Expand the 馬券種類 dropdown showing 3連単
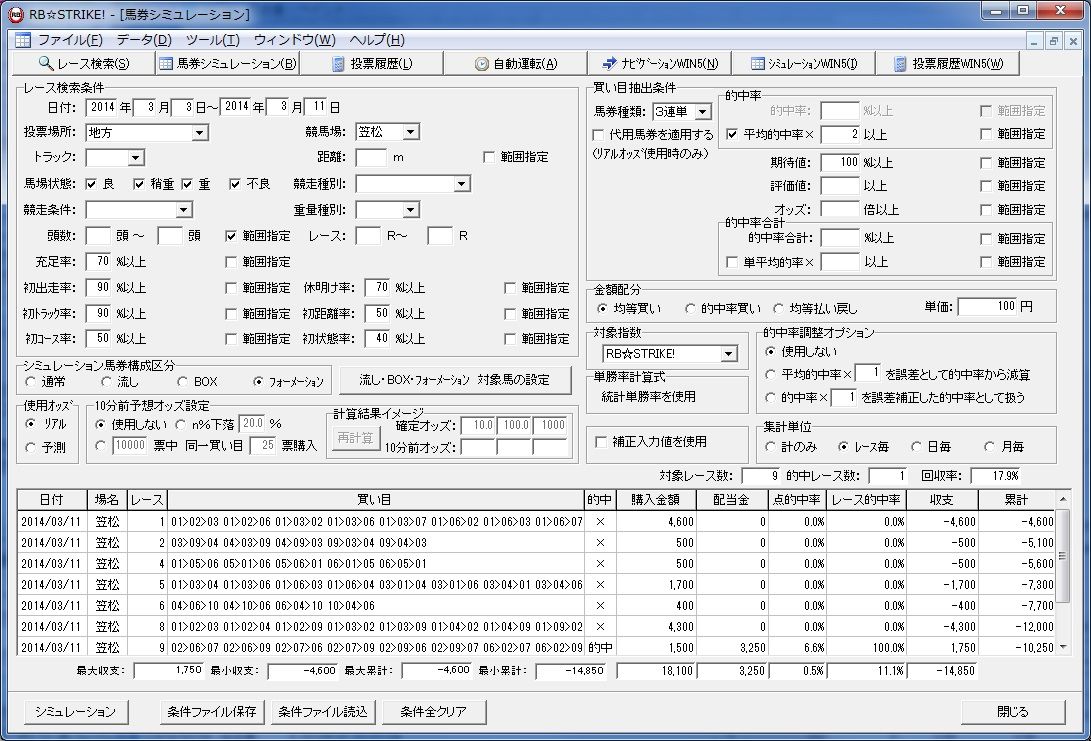This screenshot has height=741, width=1091. pos(703,111)
